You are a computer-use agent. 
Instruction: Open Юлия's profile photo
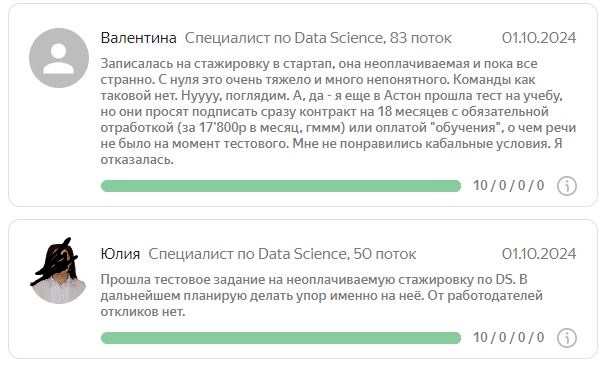pos(58,271)
